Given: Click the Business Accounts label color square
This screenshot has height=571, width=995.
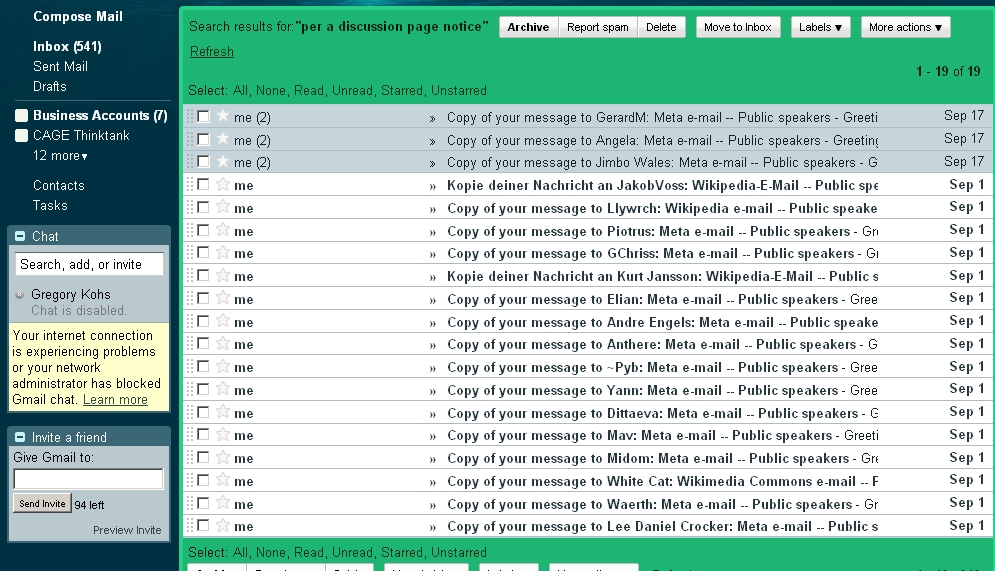Looking at the screenshot, I should pyautogui.click(x=21, y=116).
